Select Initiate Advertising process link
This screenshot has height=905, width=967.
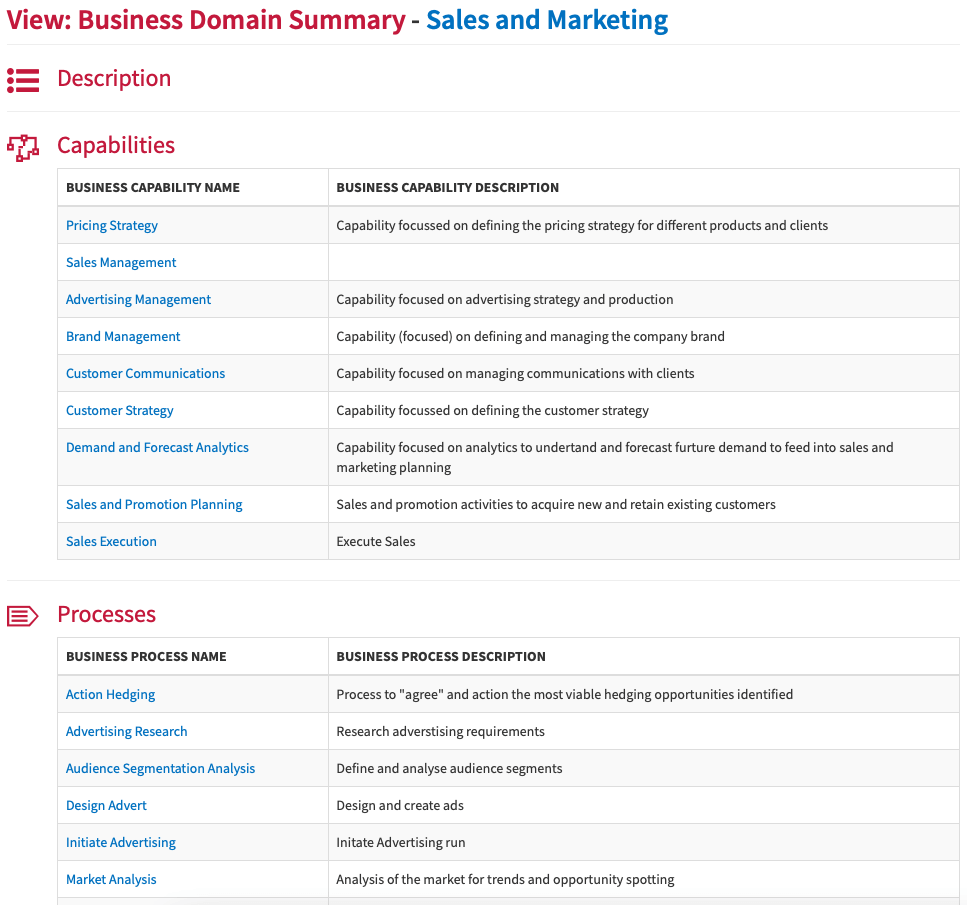point(121,842)
